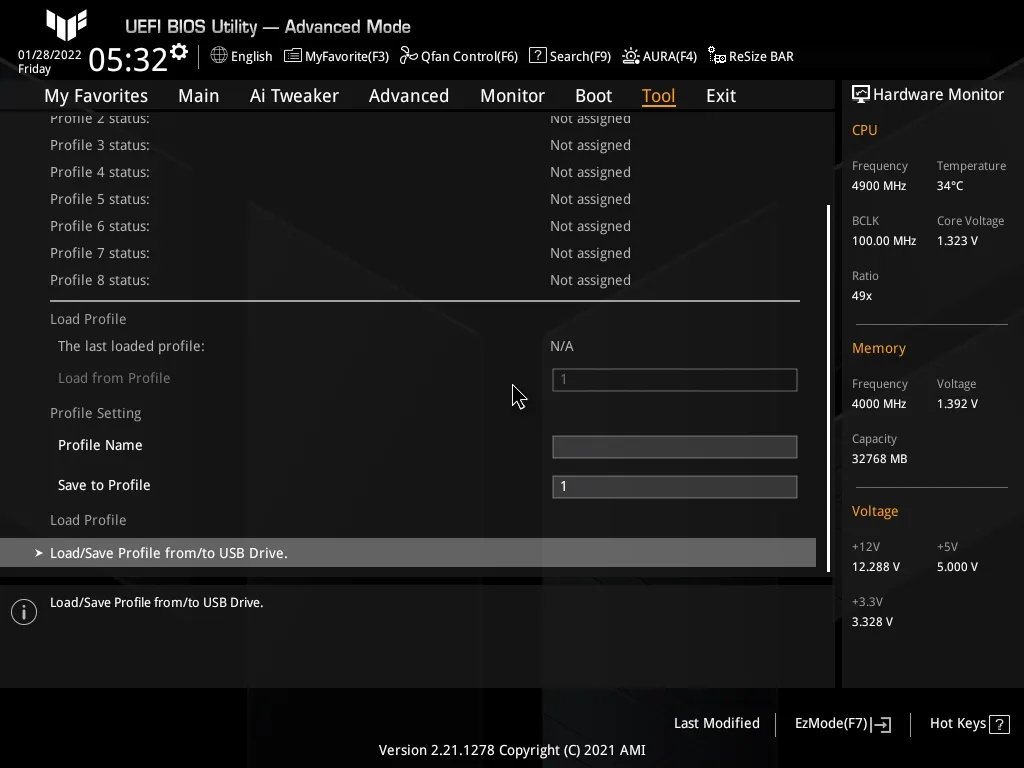Click the Capacity 32768 MB value
The image size is (1024, 768).
coord(880,458)
